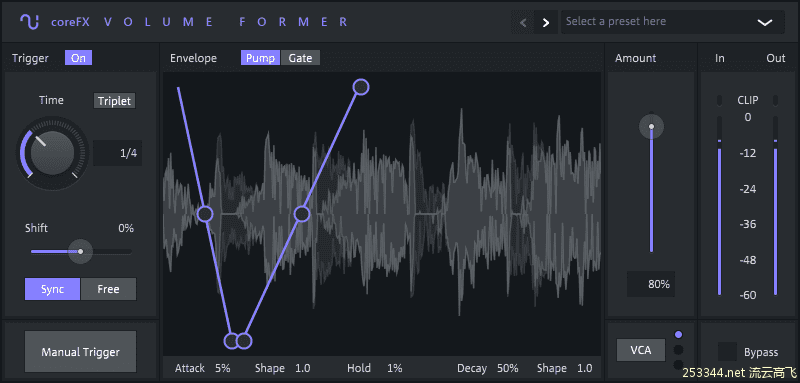
Task: Click the Shift slider handle
Action: (80, 251)
